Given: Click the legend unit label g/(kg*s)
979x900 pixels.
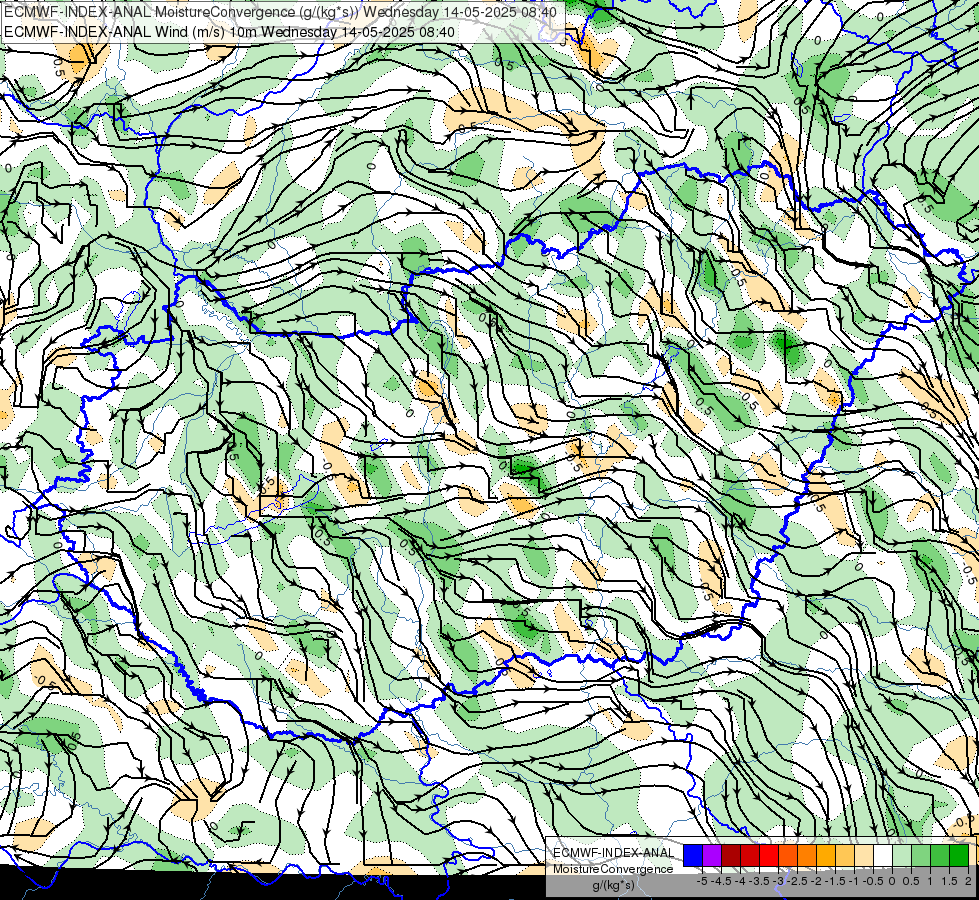Looking at the screenshot, I should point(614,885).
